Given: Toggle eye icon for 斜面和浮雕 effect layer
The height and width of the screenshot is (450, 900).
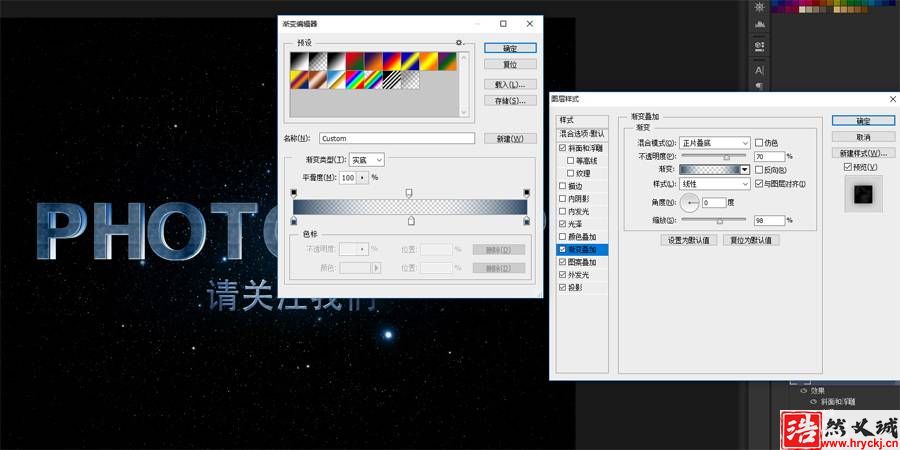Looking at the screenshot, I should click(813, 402).
